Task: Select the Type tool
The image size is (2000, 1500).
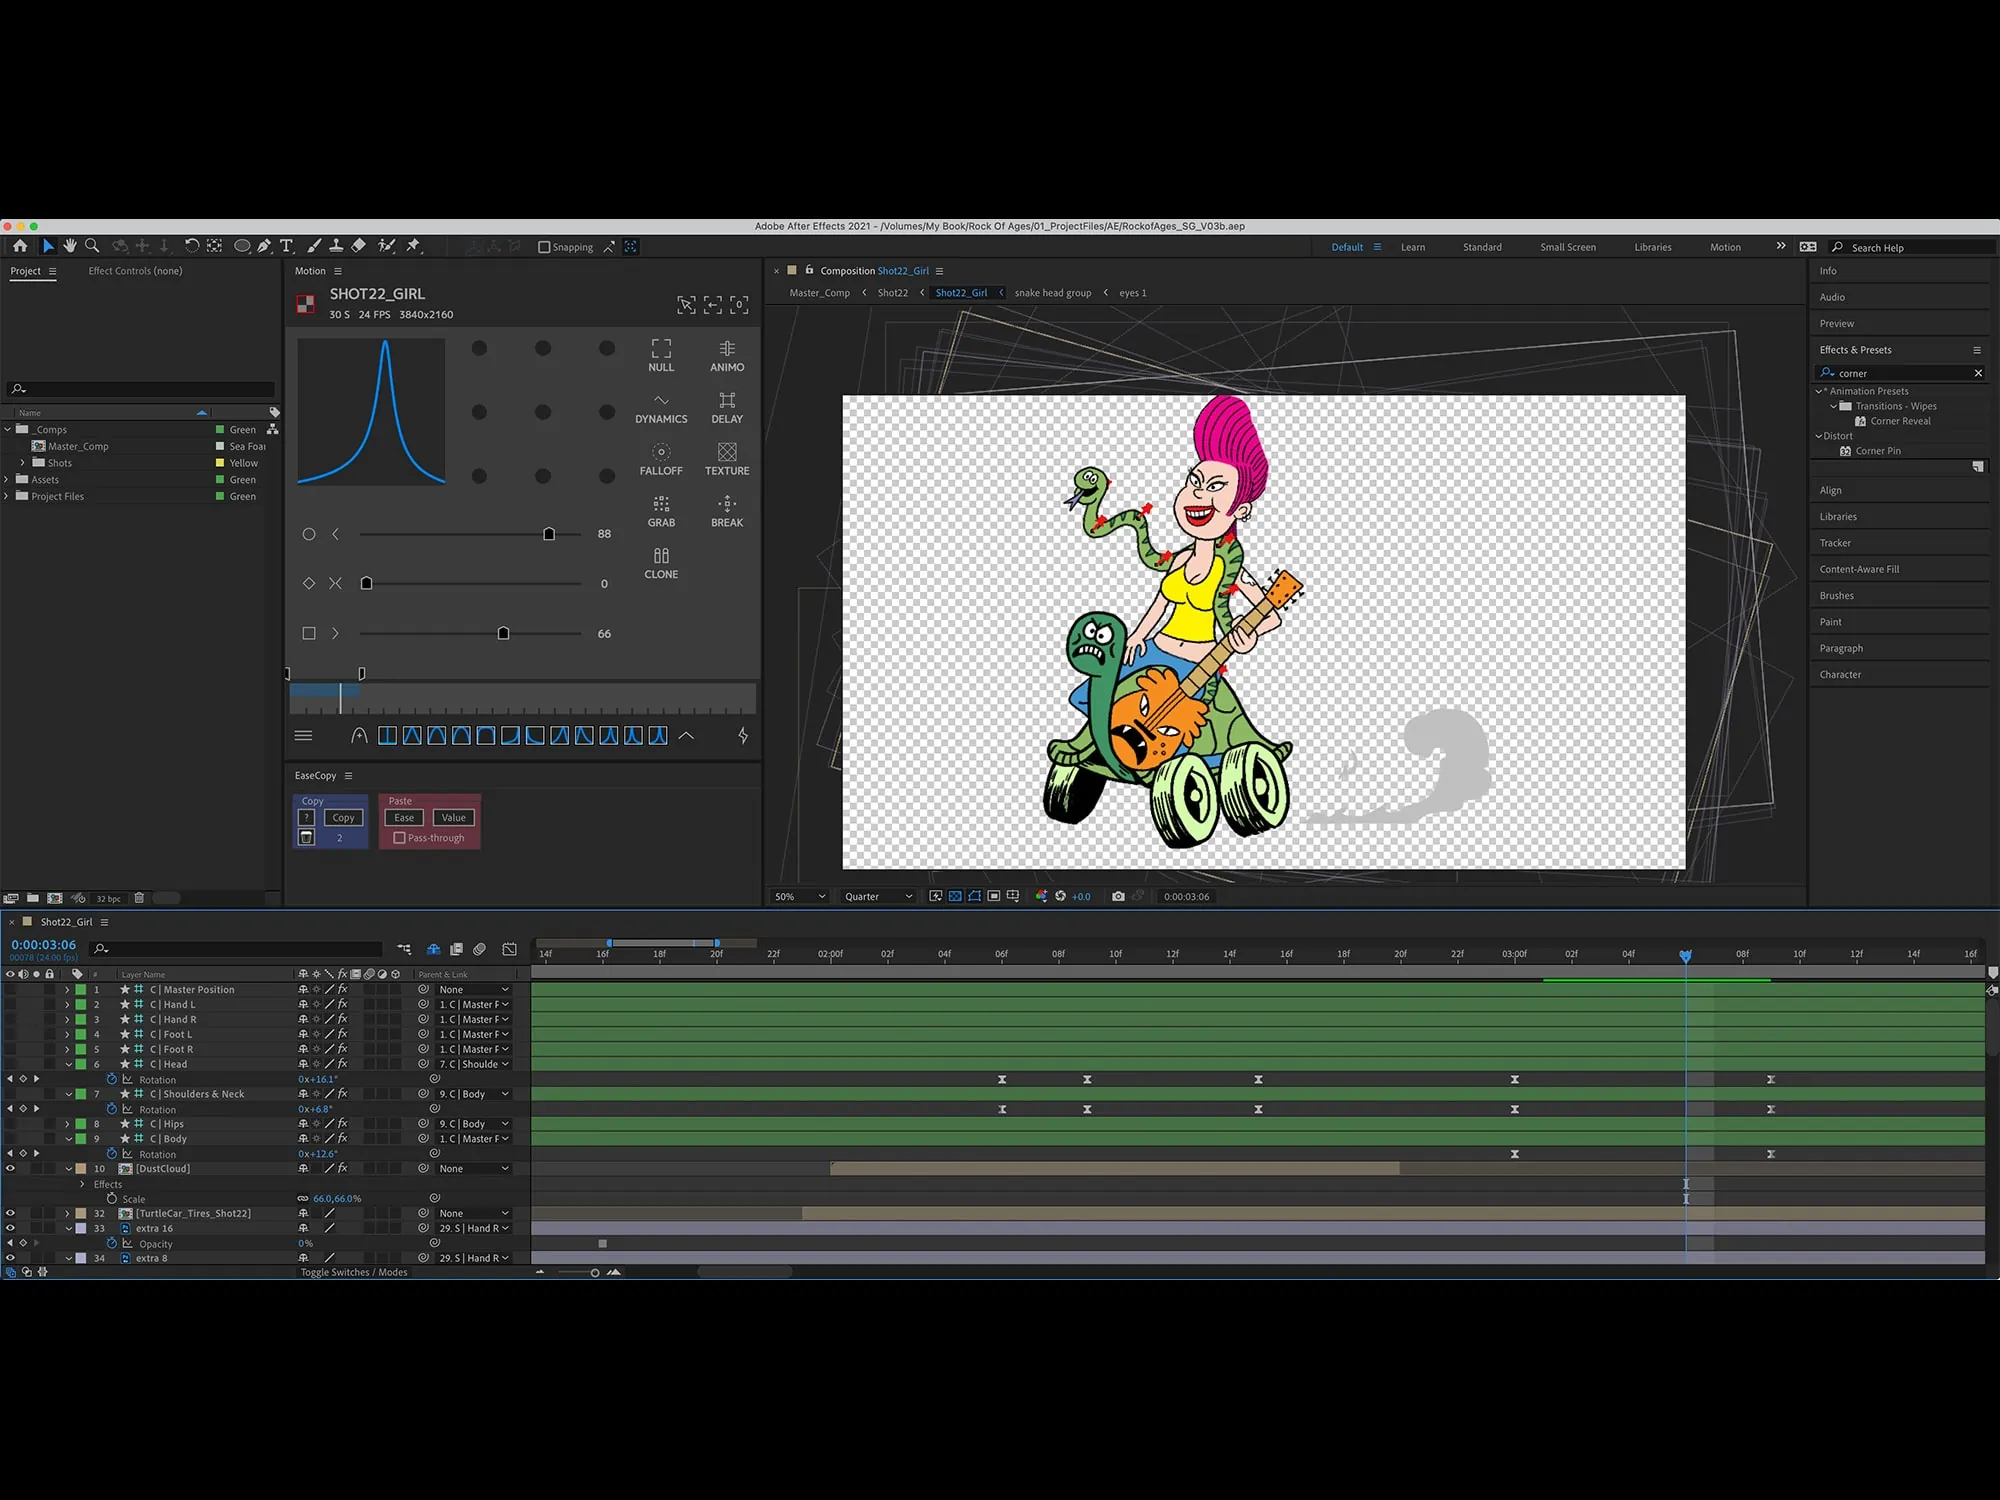Action: [286, 246]
